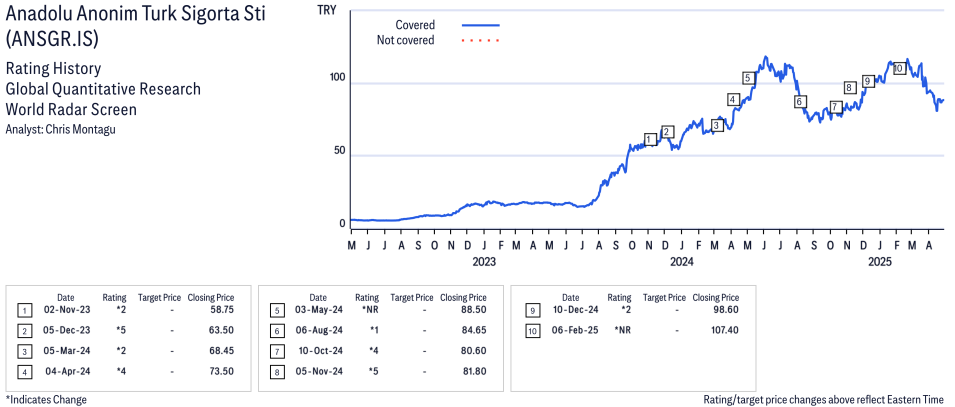The height and width of the screenshot is (407, 955).
Task: Click chart marker number 1
Action: click(651, 140)
